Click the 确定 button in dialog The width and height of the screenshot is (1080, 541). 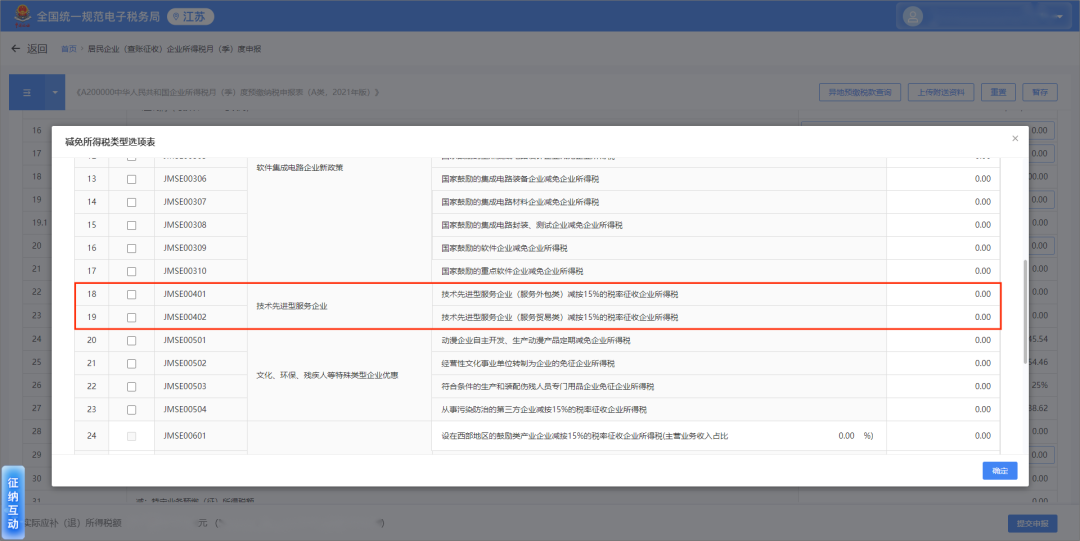click(x=999, y=470)
